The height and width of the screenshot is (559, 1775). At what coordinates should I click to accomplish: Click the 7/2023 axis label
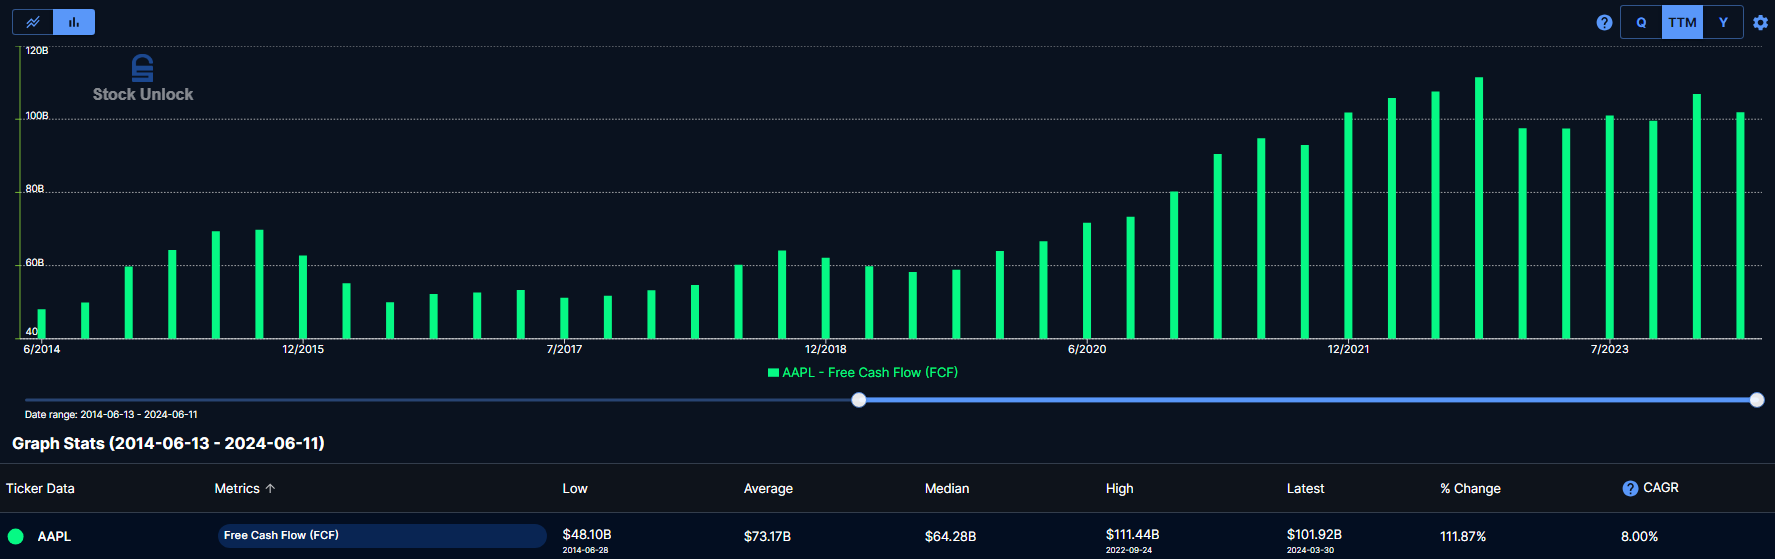click(x=1609, y=349)
